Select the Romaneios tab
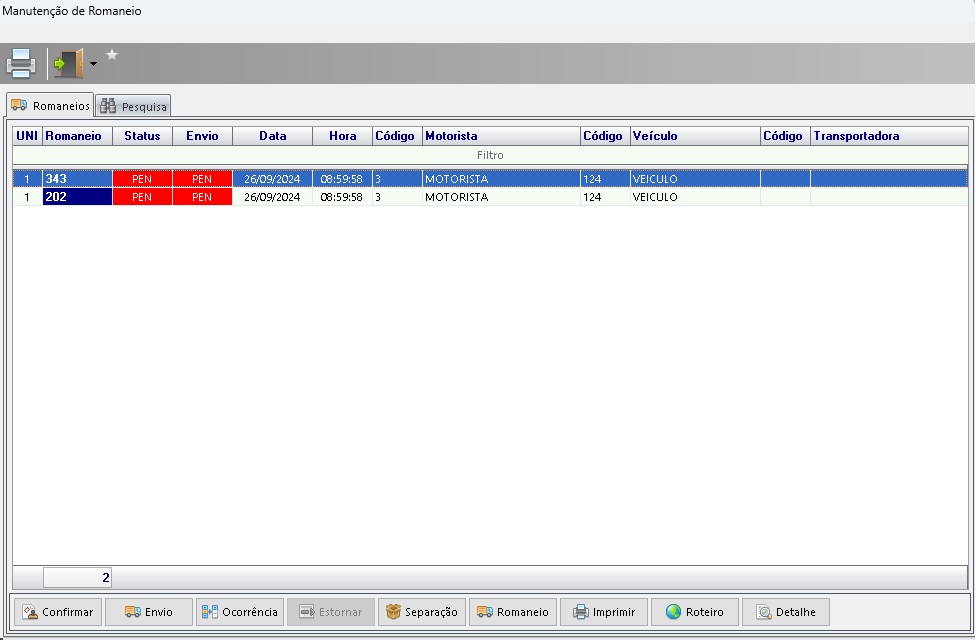Image resolution: width=976 pixels, height=640 pixels. coord(50,105)
